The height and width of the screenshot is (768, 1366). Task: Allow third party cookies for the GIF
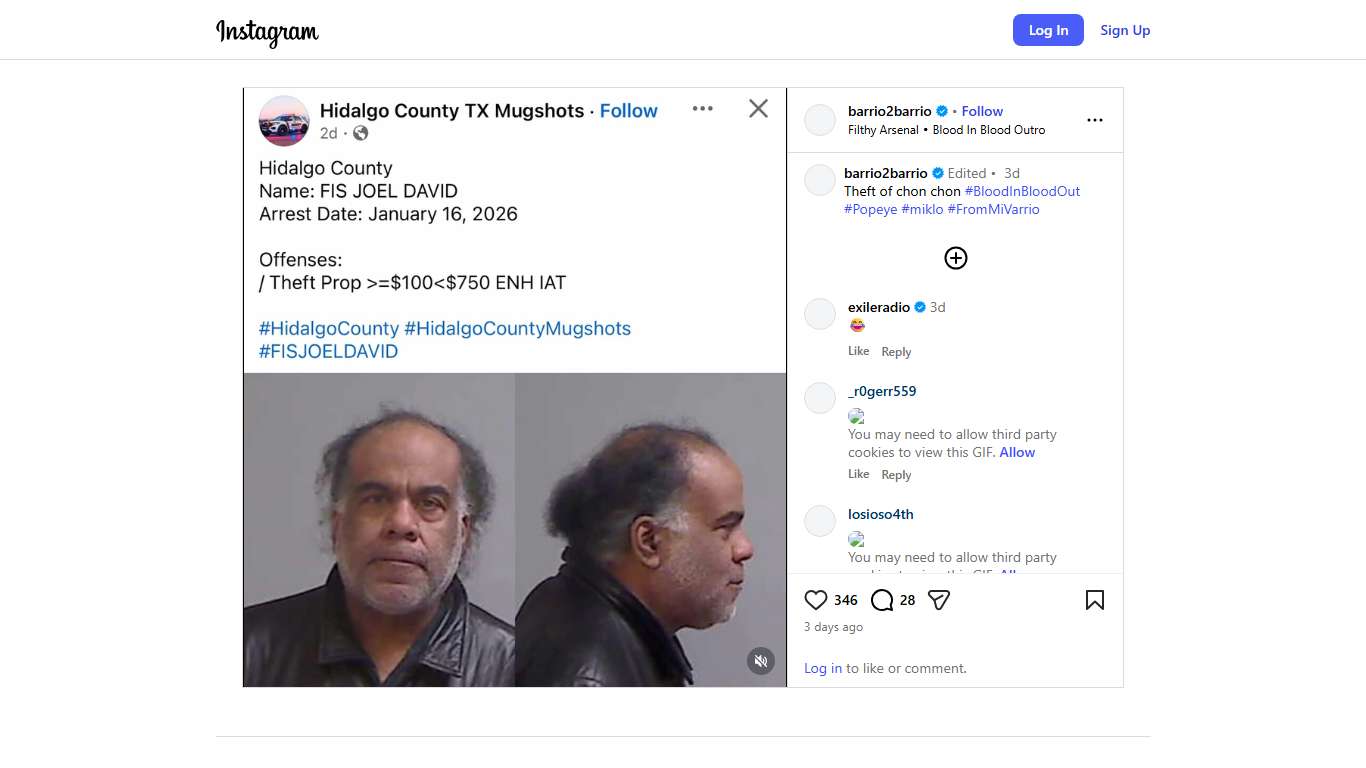[x=1017, y=452]
